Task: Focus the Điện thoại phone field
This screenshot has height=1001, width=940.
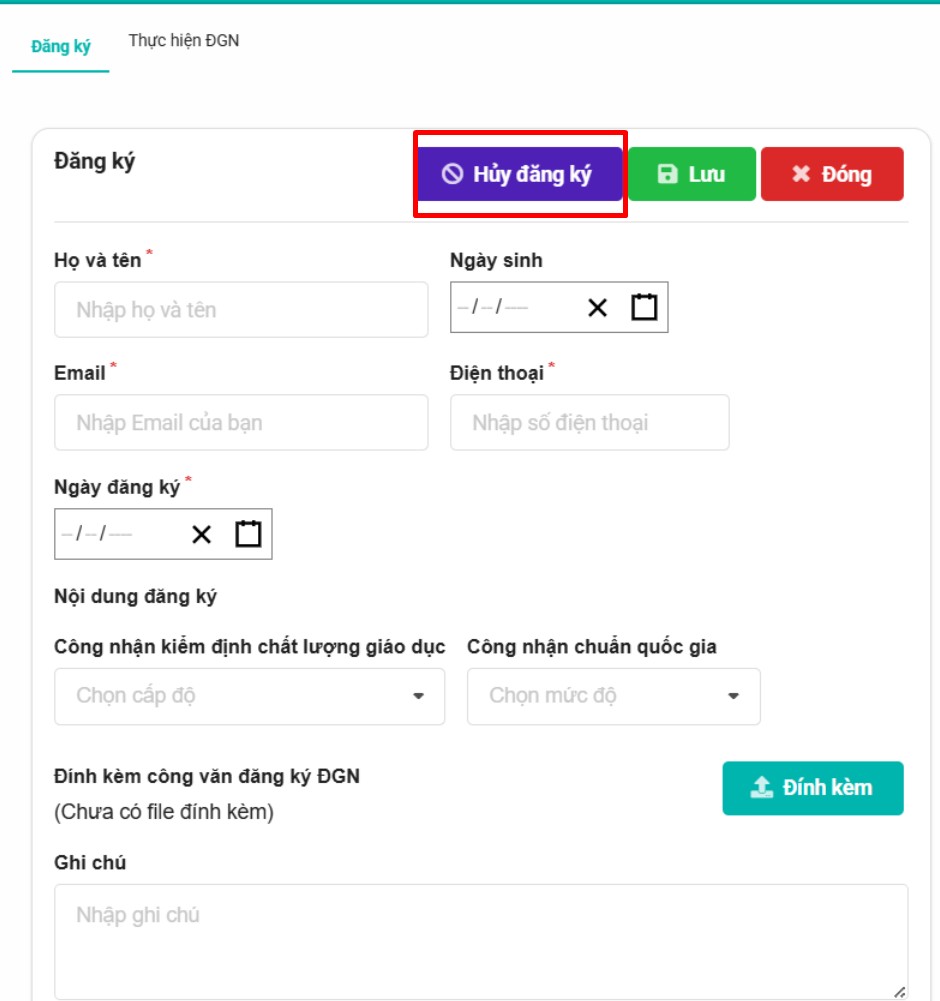Action: [x=589, y=422]
